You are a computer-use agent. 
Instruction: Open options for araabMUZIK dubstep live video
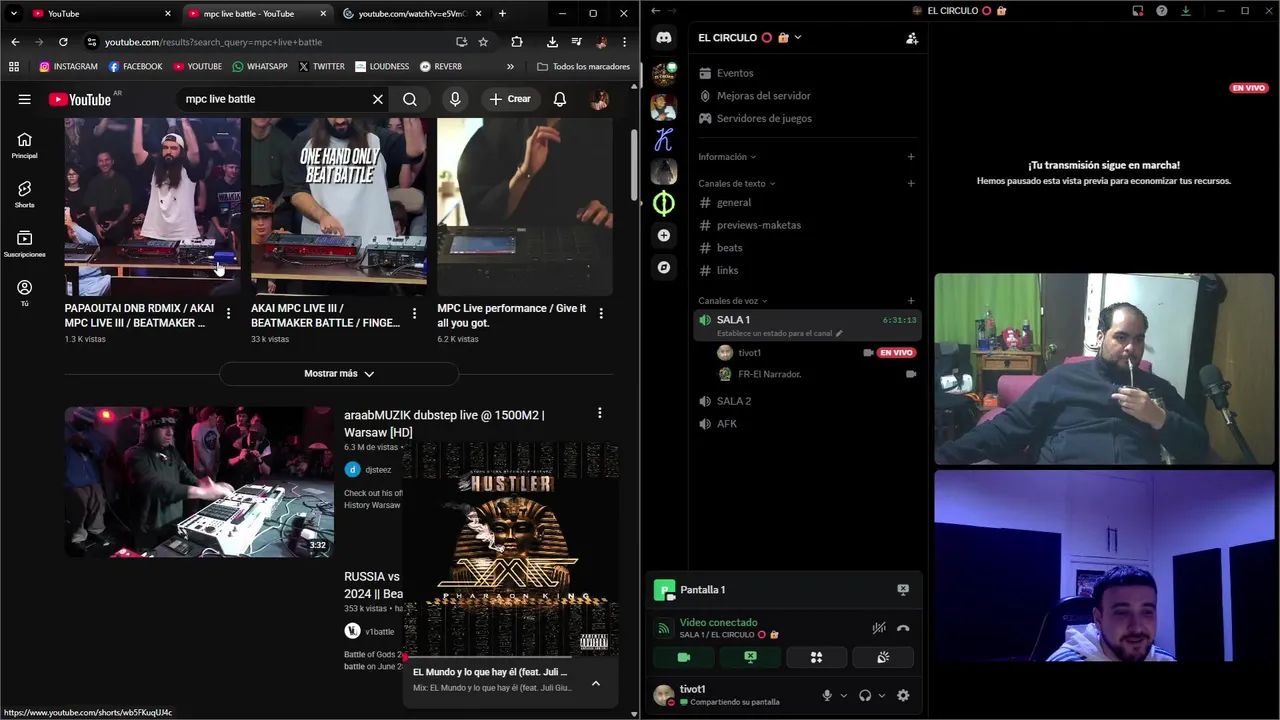(x=599, y=413)
